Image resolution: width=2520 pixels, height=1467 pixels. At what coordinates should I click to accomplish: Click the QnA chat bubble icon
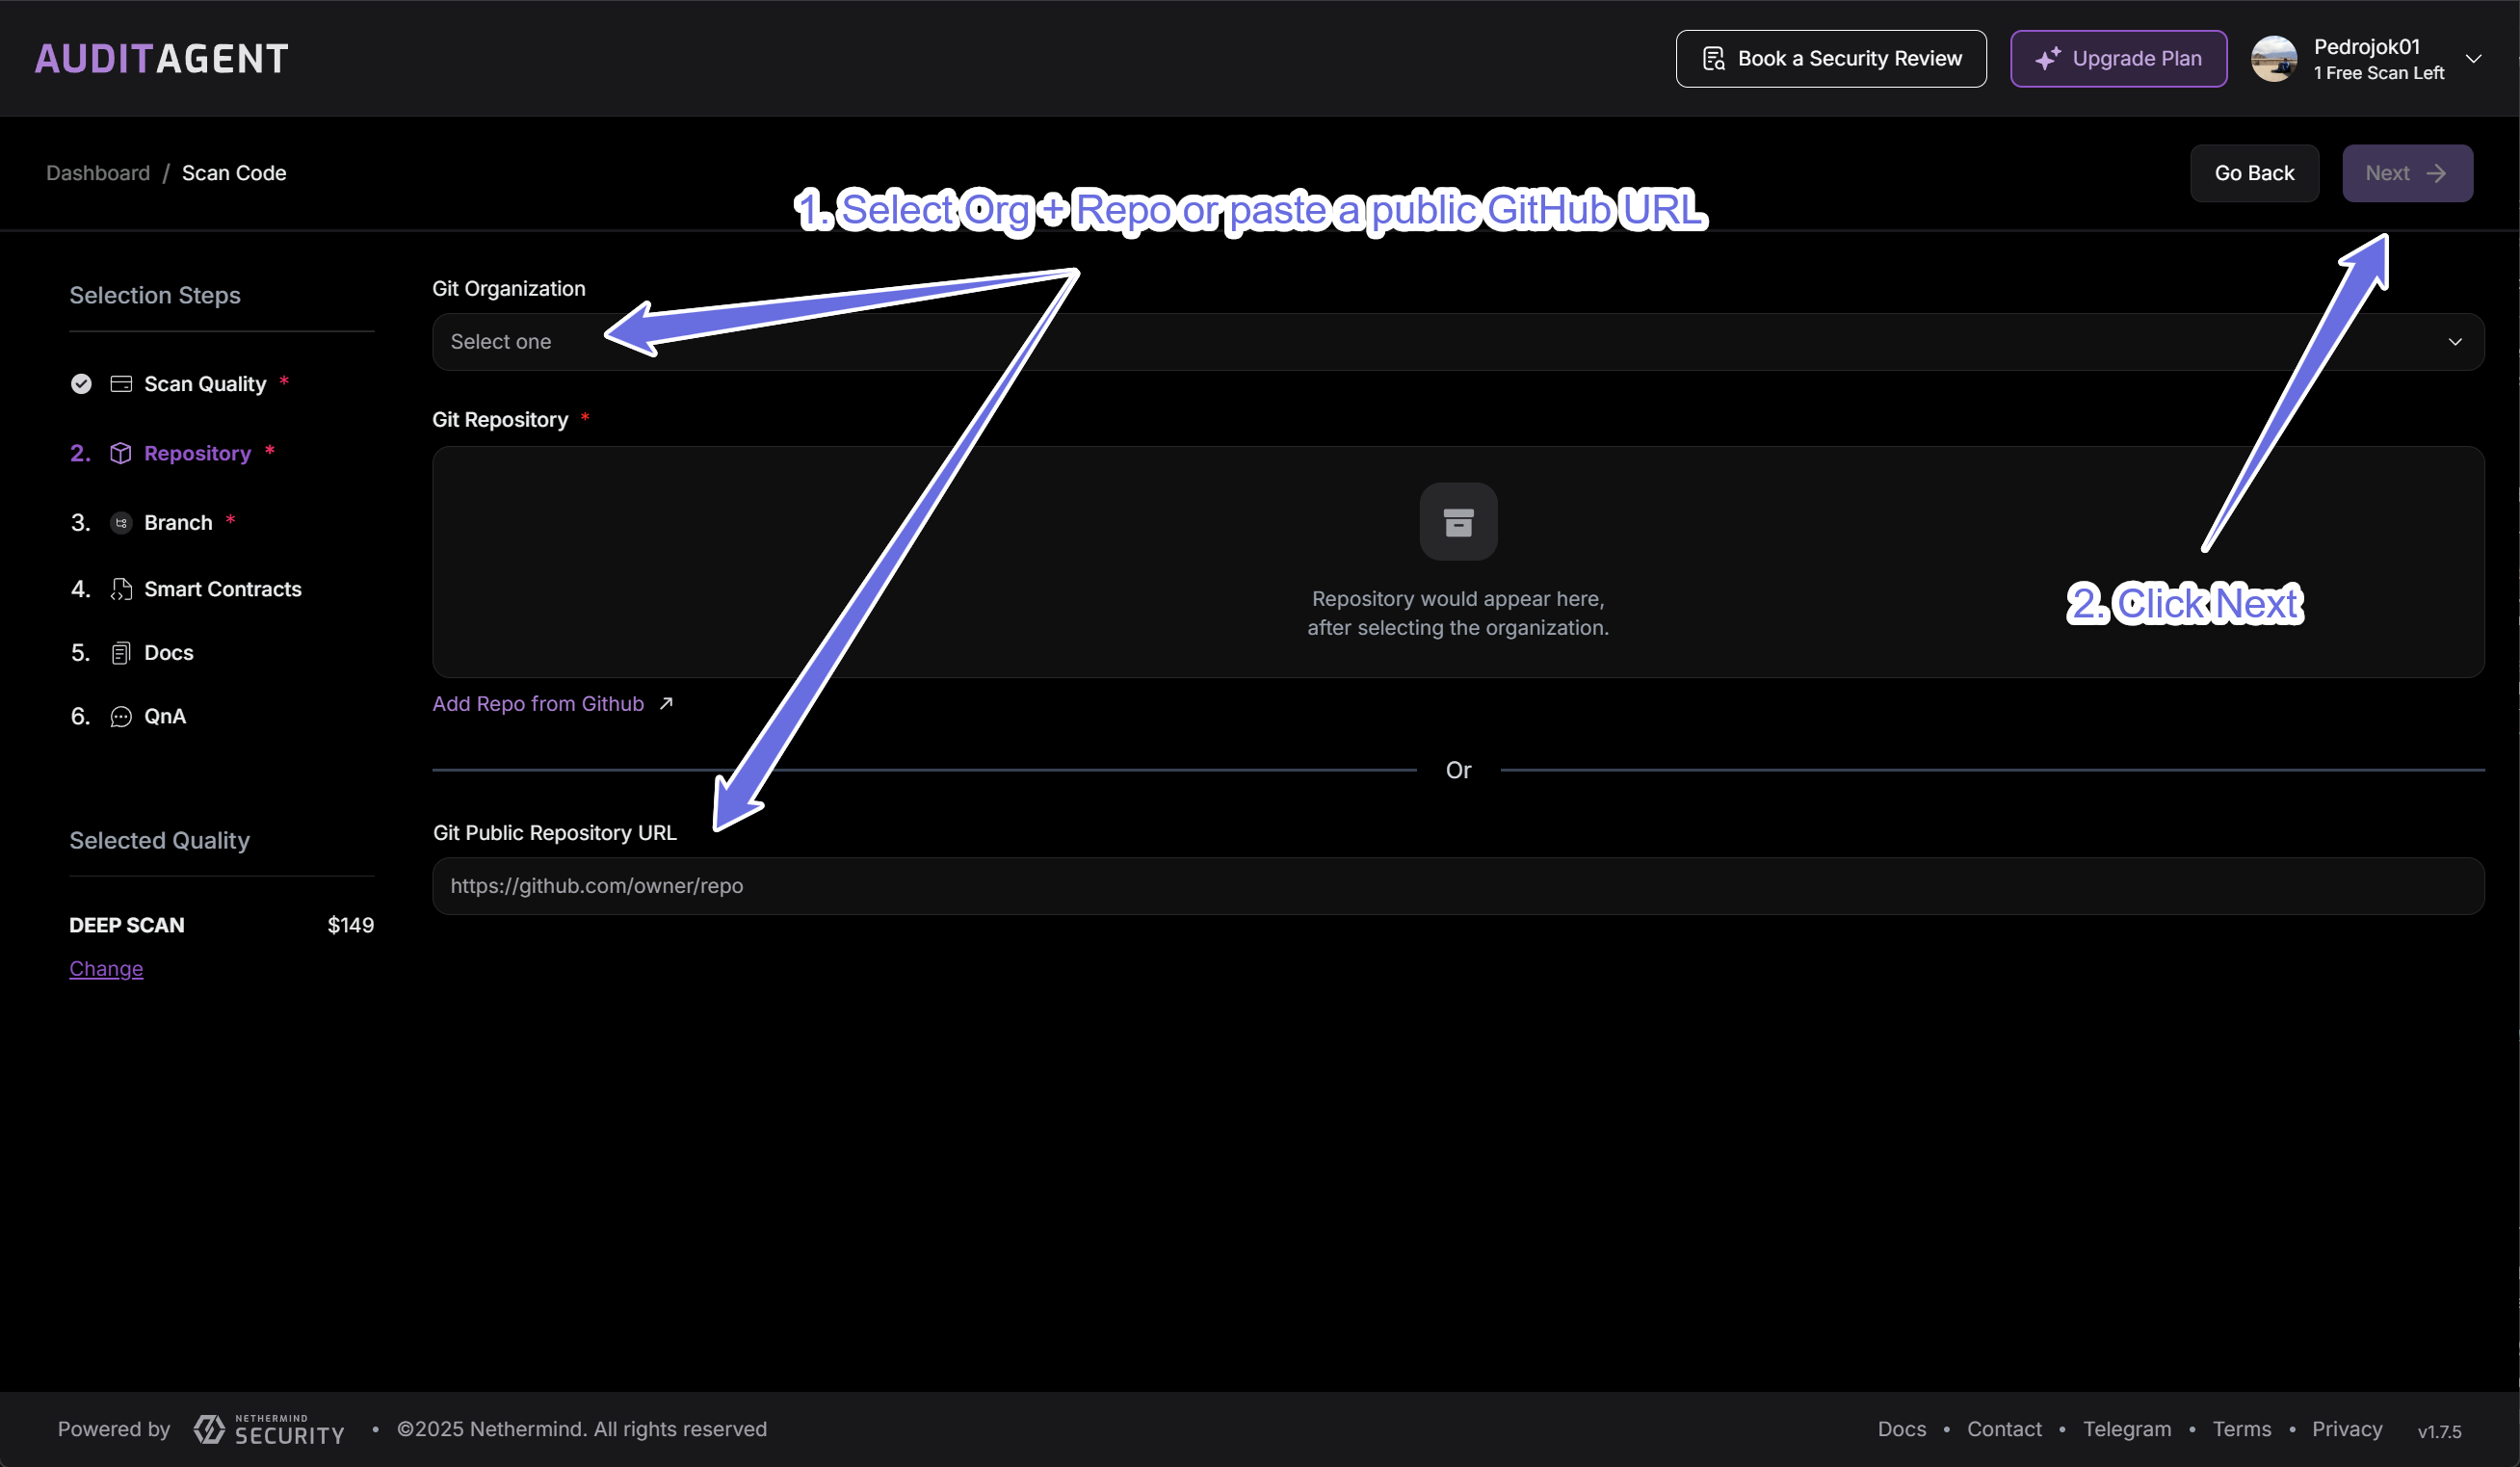coord(121,717)
